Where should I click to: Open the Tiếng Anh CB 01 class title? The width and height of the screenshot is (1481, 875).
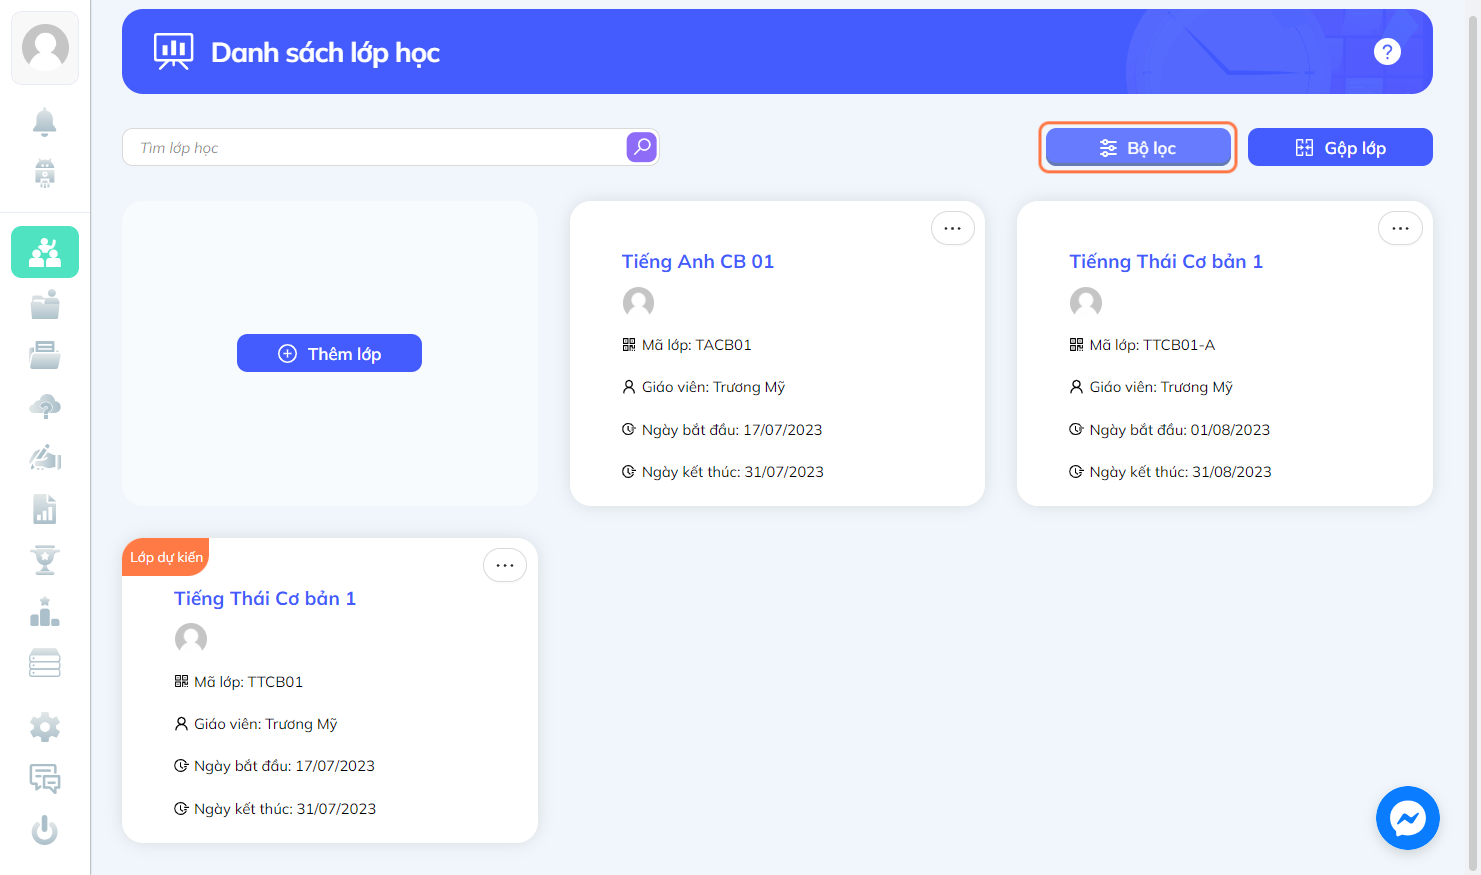(x=698, y=261)
